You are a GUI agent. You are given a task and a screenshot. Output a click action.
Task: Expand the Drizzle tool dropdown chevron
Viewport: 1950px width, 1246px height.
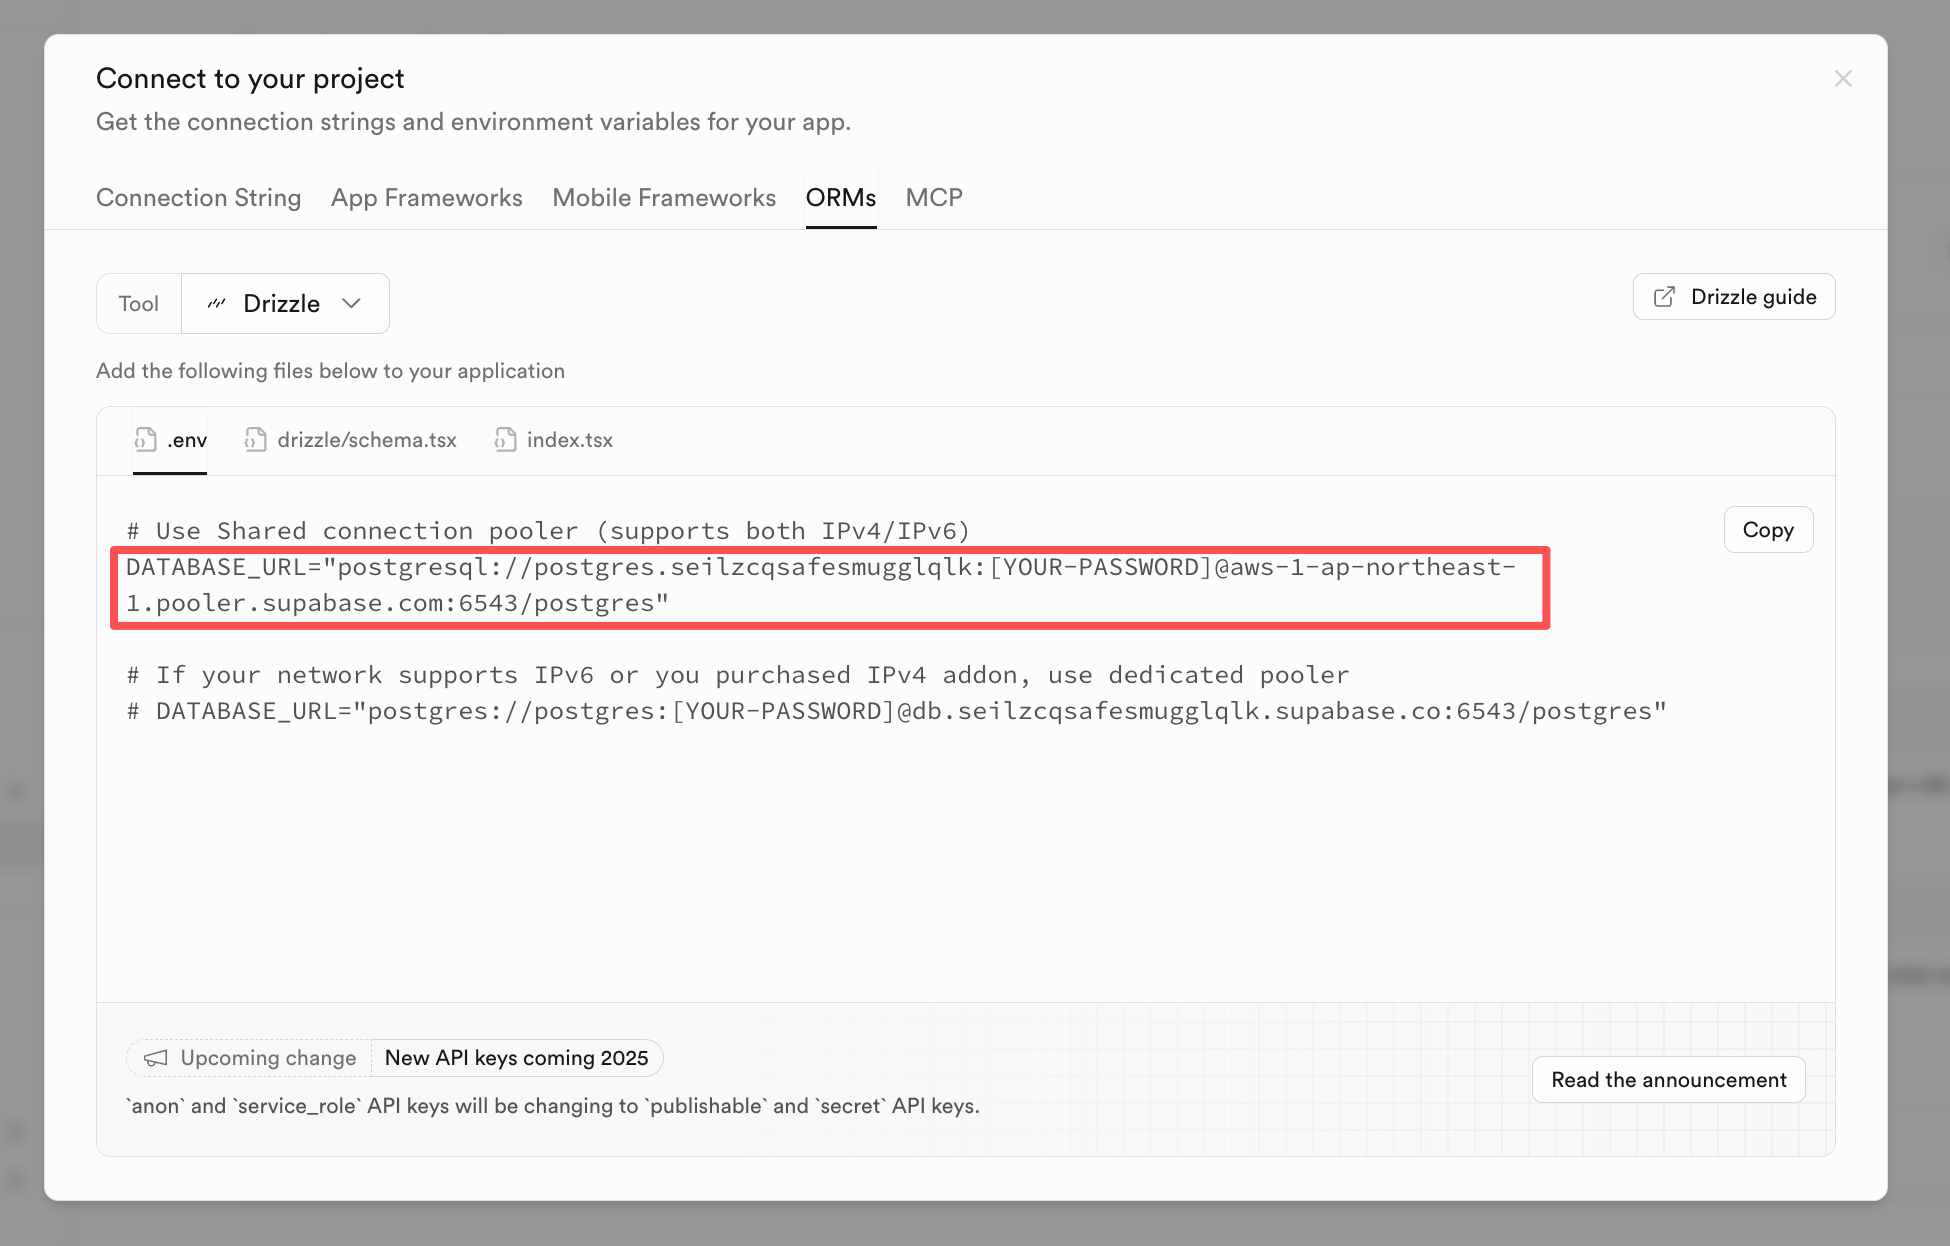coord(351,304)
